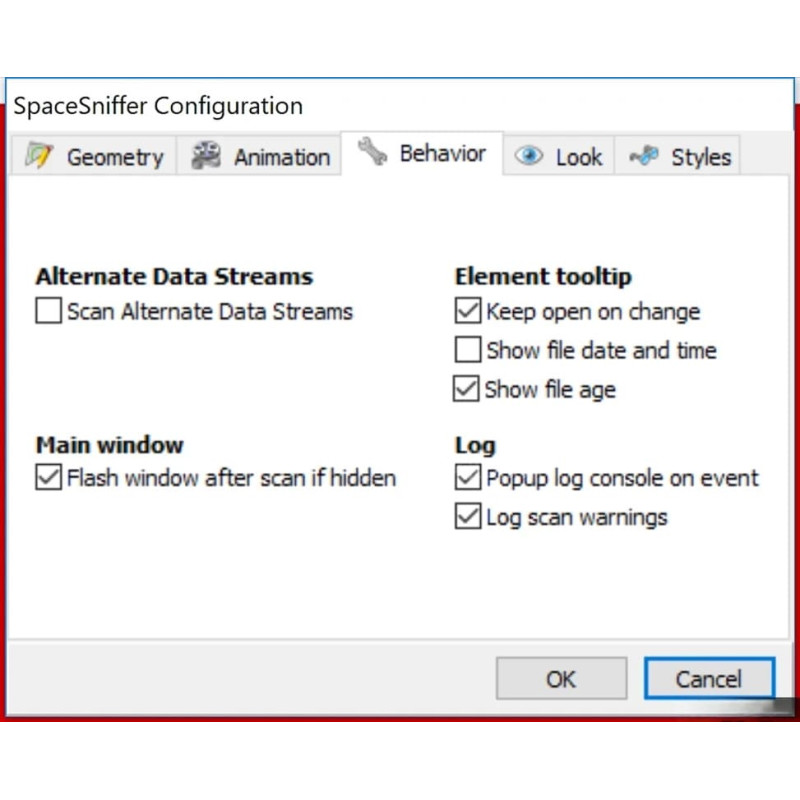
Task: Click the Styles tab icon
Action: pos(644,155)
